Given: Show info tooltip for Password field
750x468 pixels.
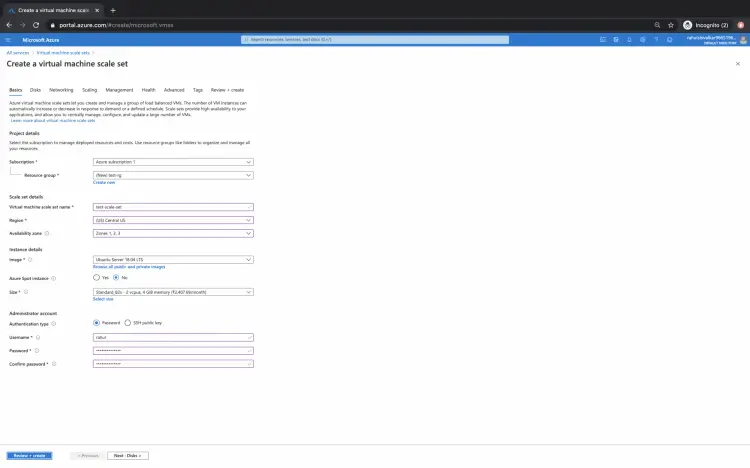Looking at the screenshot, I should click(x=37, y=351).
